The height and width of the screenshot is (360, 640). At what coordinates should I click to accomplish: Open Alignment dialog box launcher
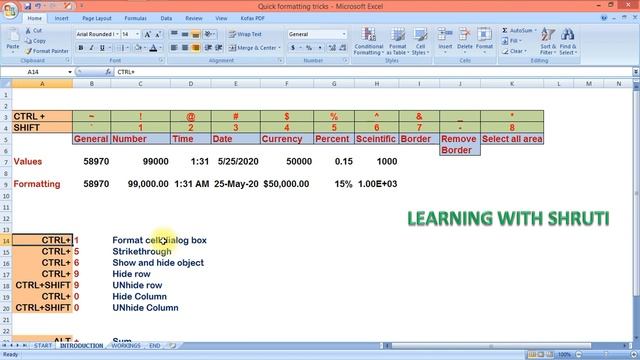pyautogui.click(x=280, y=60)
